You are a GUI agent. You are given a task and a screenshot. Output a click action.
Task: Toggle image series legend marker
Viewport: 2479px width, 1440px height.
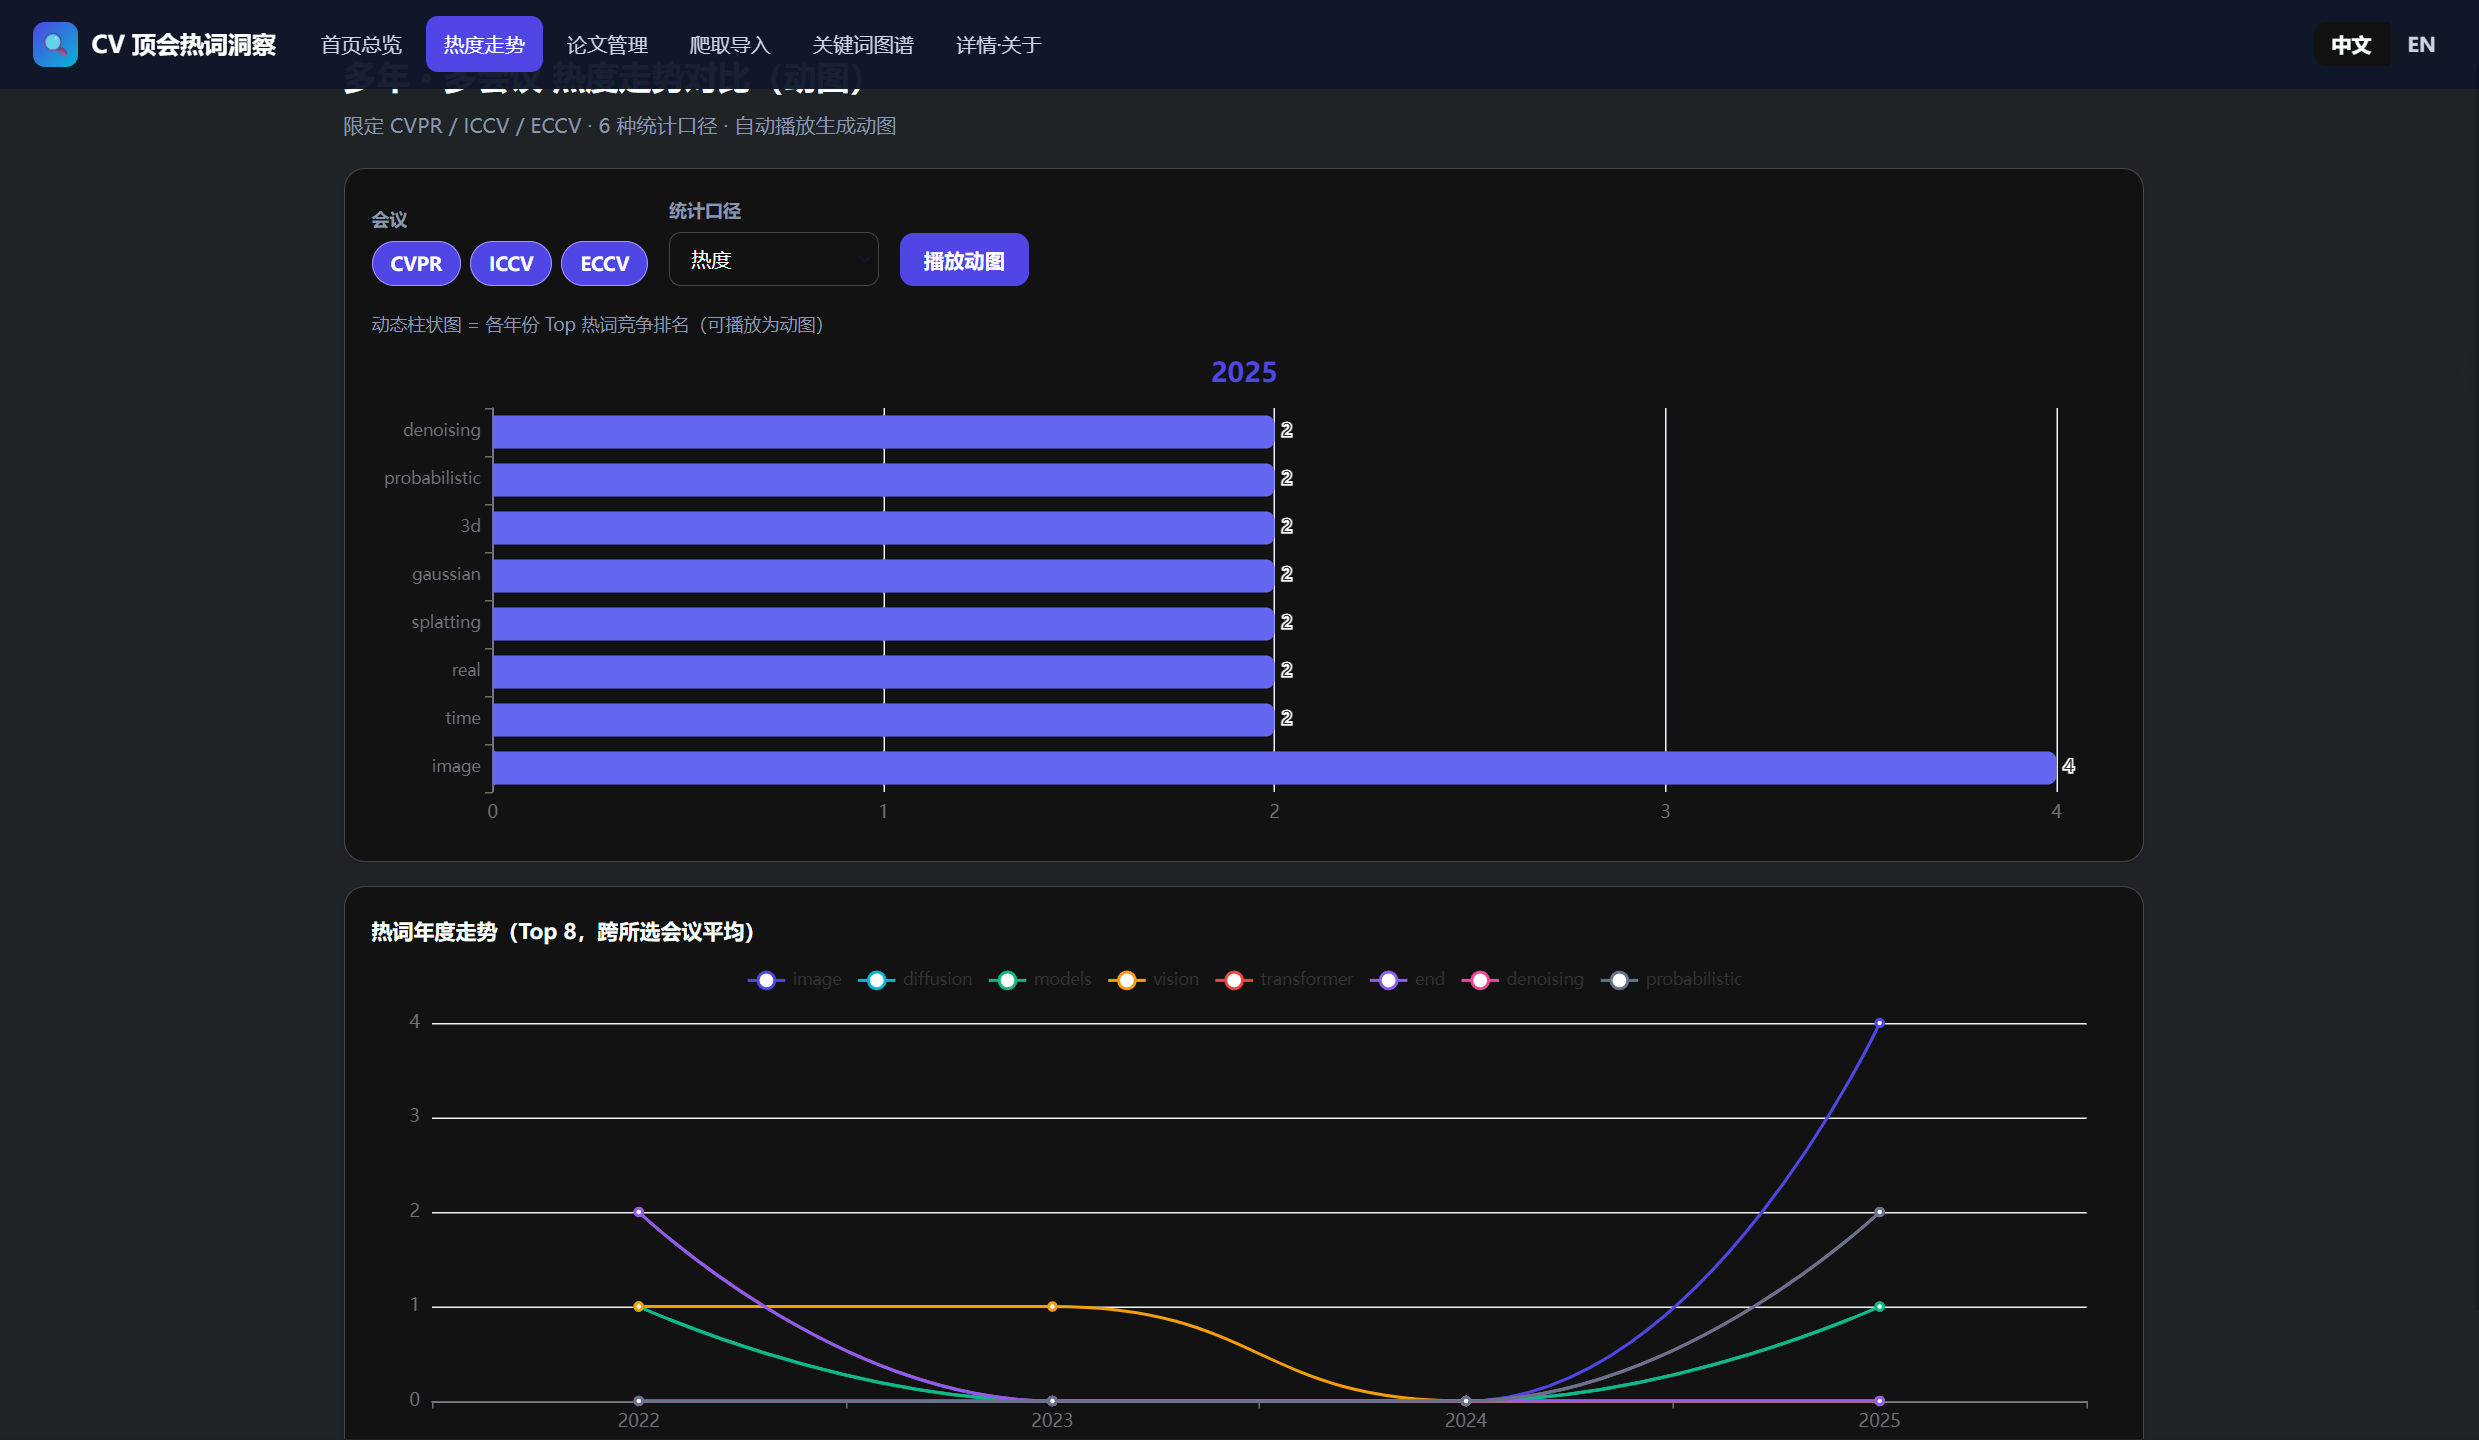pyautogui.click(x=766, y=980)
